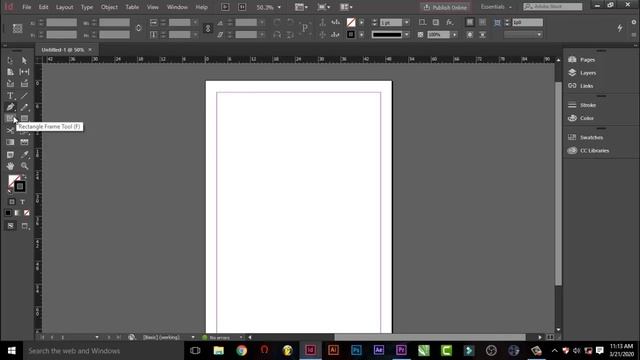Open the Layout menu
The height and width of the screenshot is (360, 640).
(64, 7)
